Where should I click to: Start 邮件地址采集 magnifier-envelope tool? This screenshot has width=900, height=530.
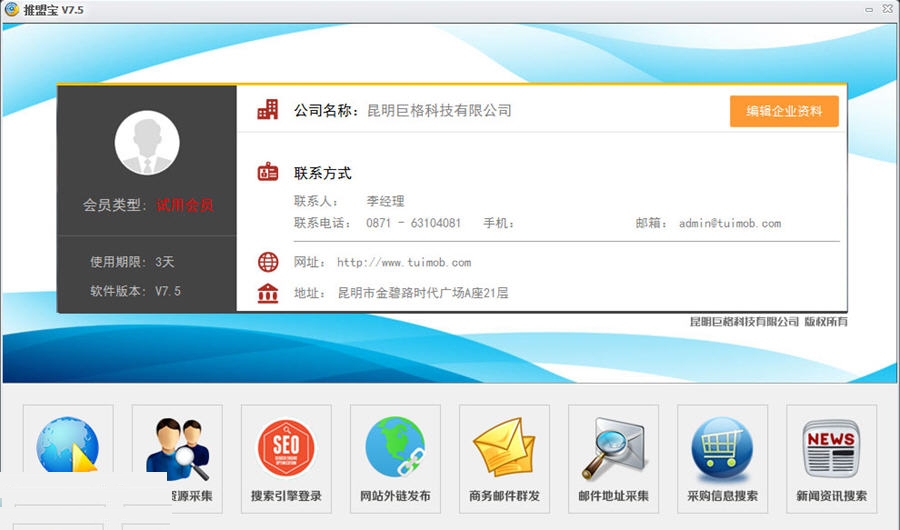tap(613, 458)
